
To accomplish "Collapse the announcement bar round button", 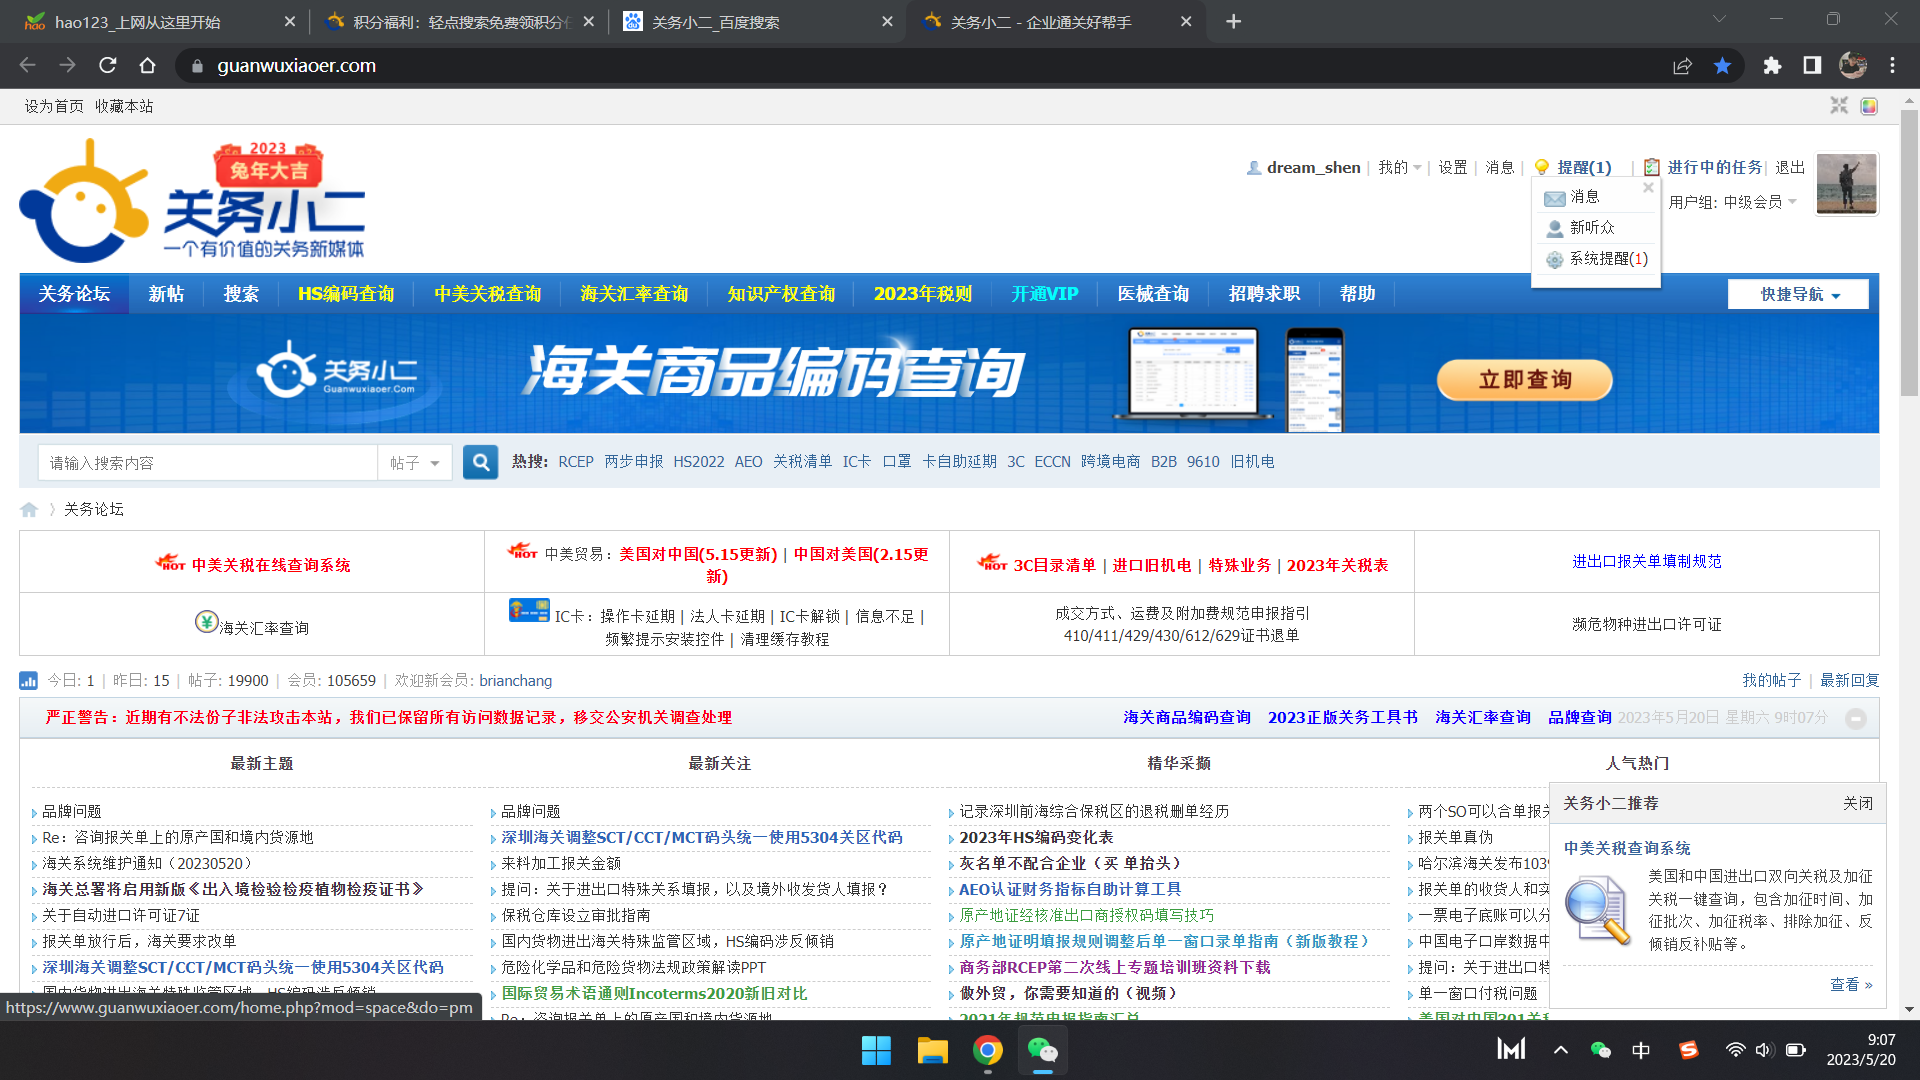I will (1856, 719).
